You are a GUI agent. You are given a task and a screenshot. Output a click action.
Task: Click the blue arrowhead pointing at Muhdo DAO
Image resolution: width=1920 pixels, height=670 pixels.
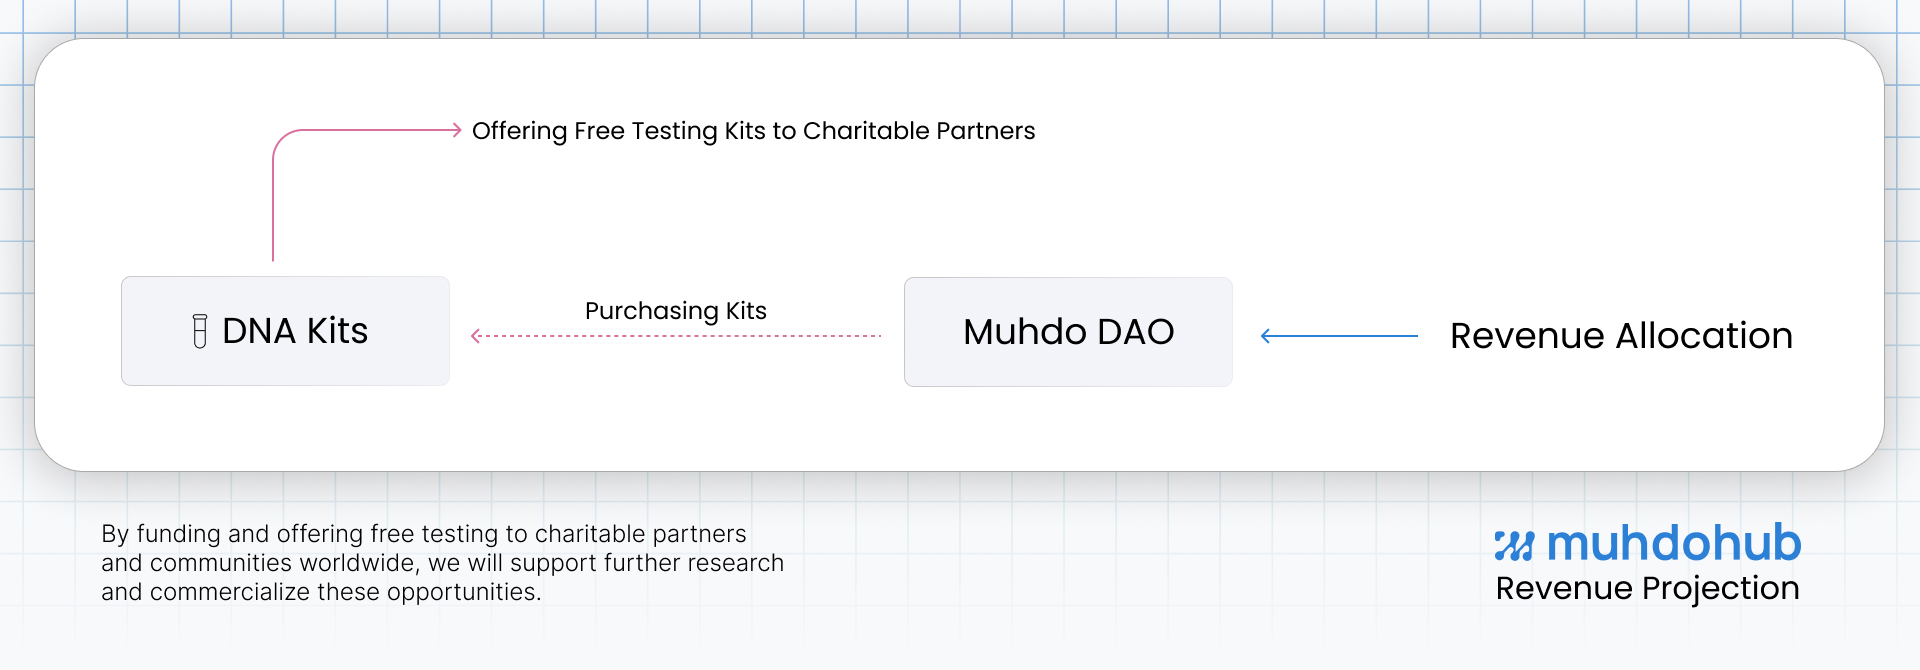[1267, 336]
